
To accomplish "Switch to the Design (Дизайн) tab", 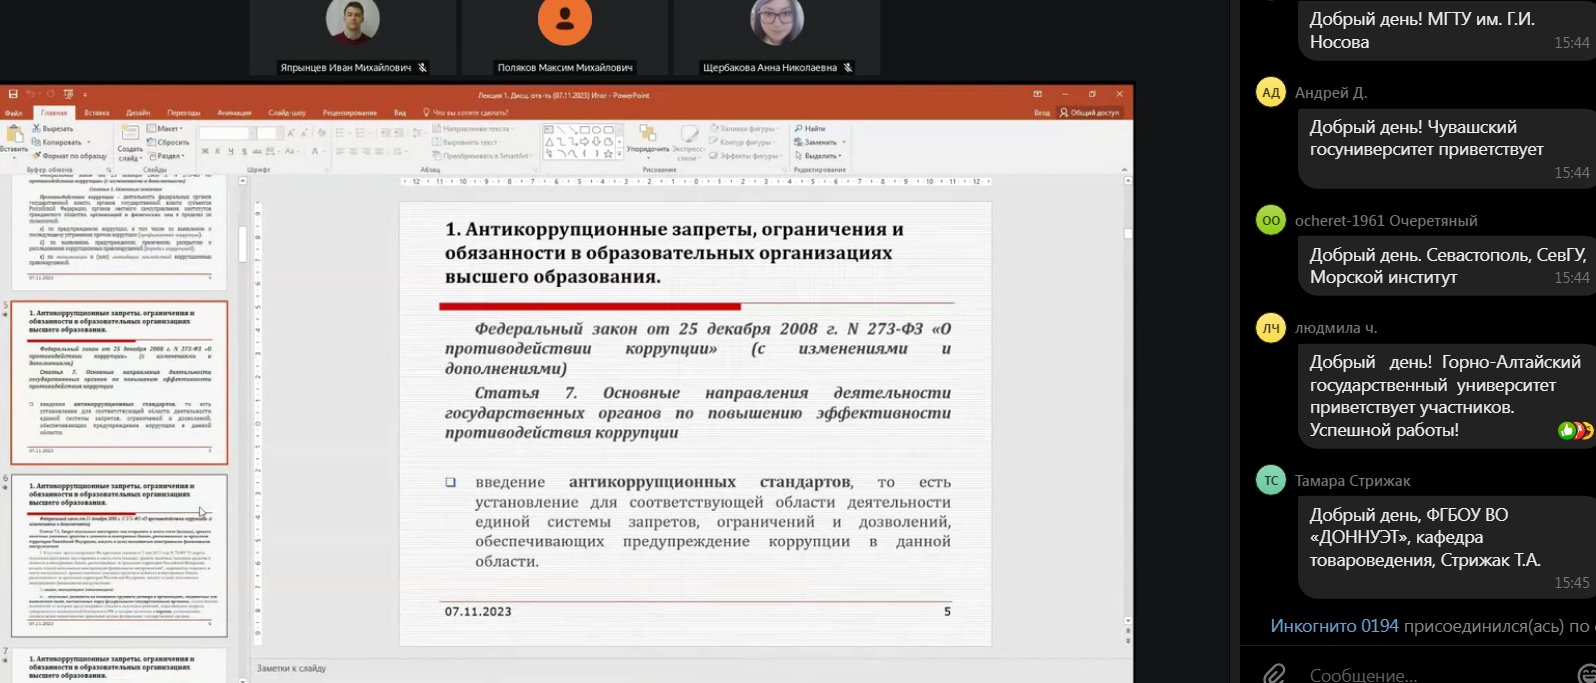I will 138,113.
